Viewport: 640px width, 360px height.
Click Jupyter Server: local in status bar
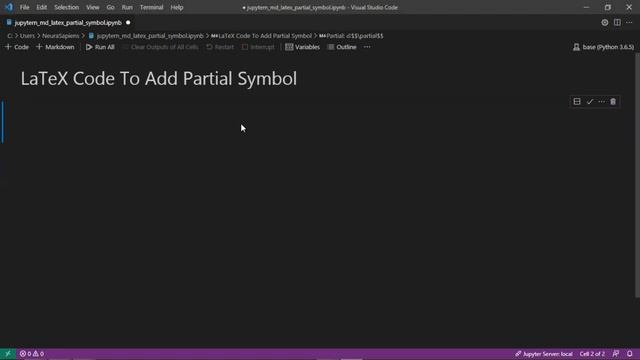tap(544, 354)
